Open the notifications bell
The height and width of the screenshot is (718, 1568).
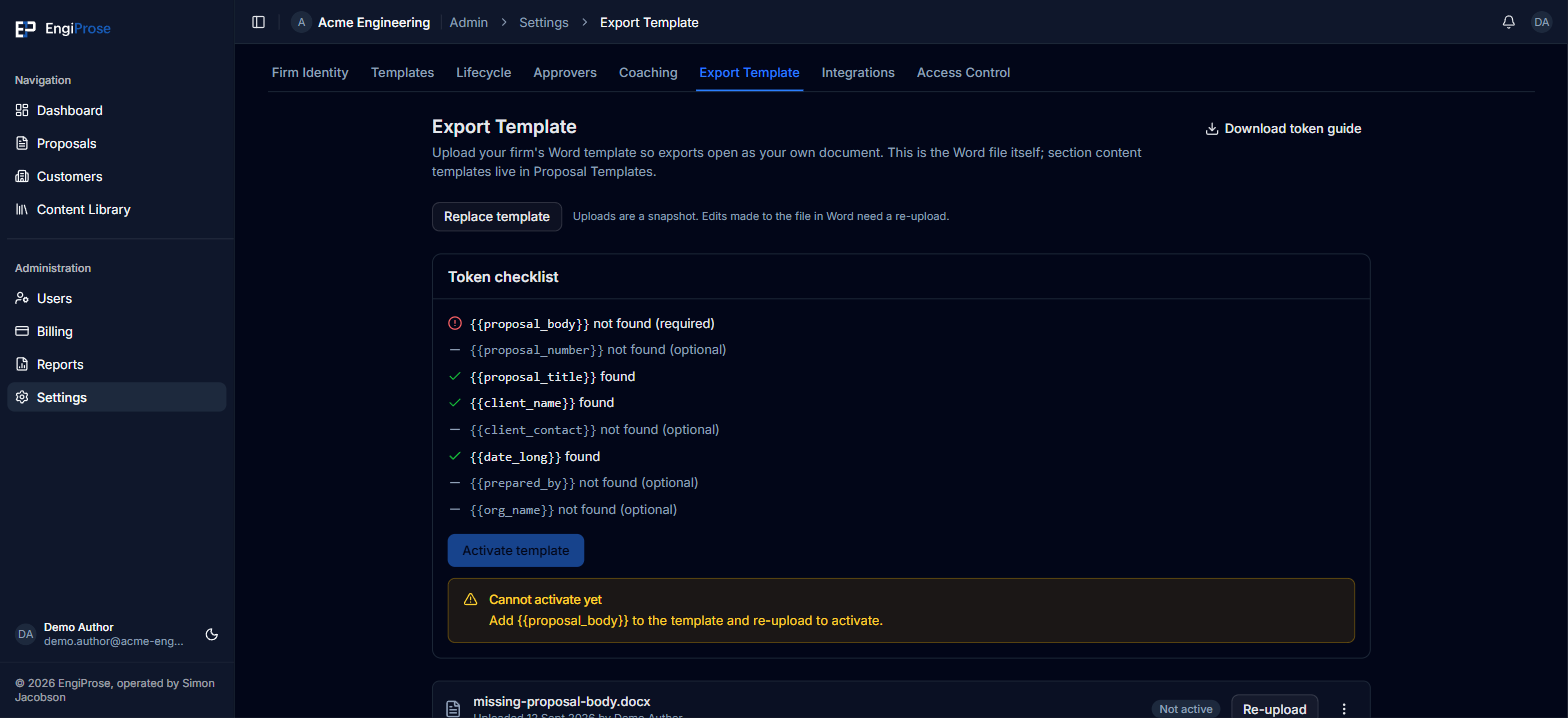click(1509, 22)
